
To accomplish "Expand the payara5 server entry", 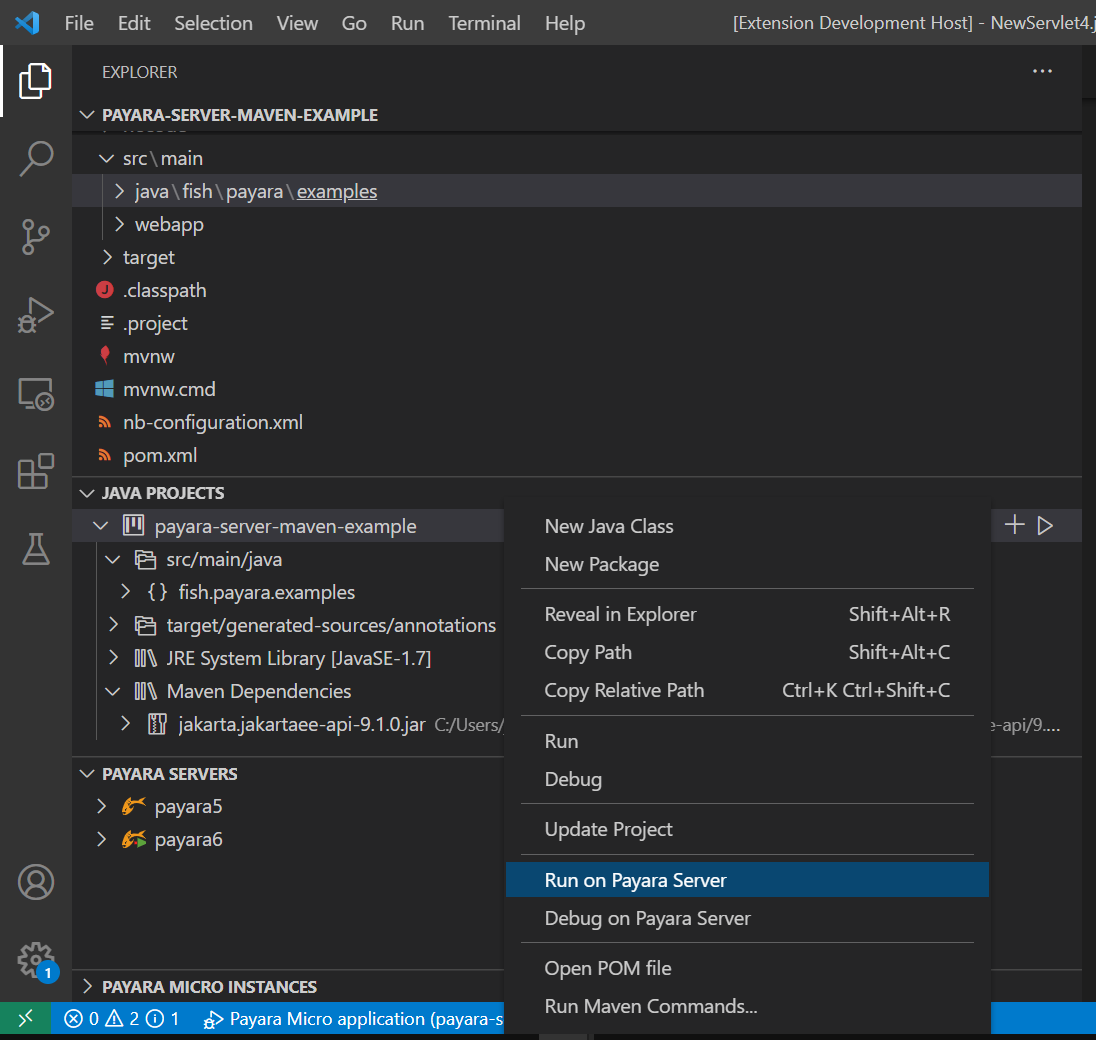I will (x=99, y=806).
